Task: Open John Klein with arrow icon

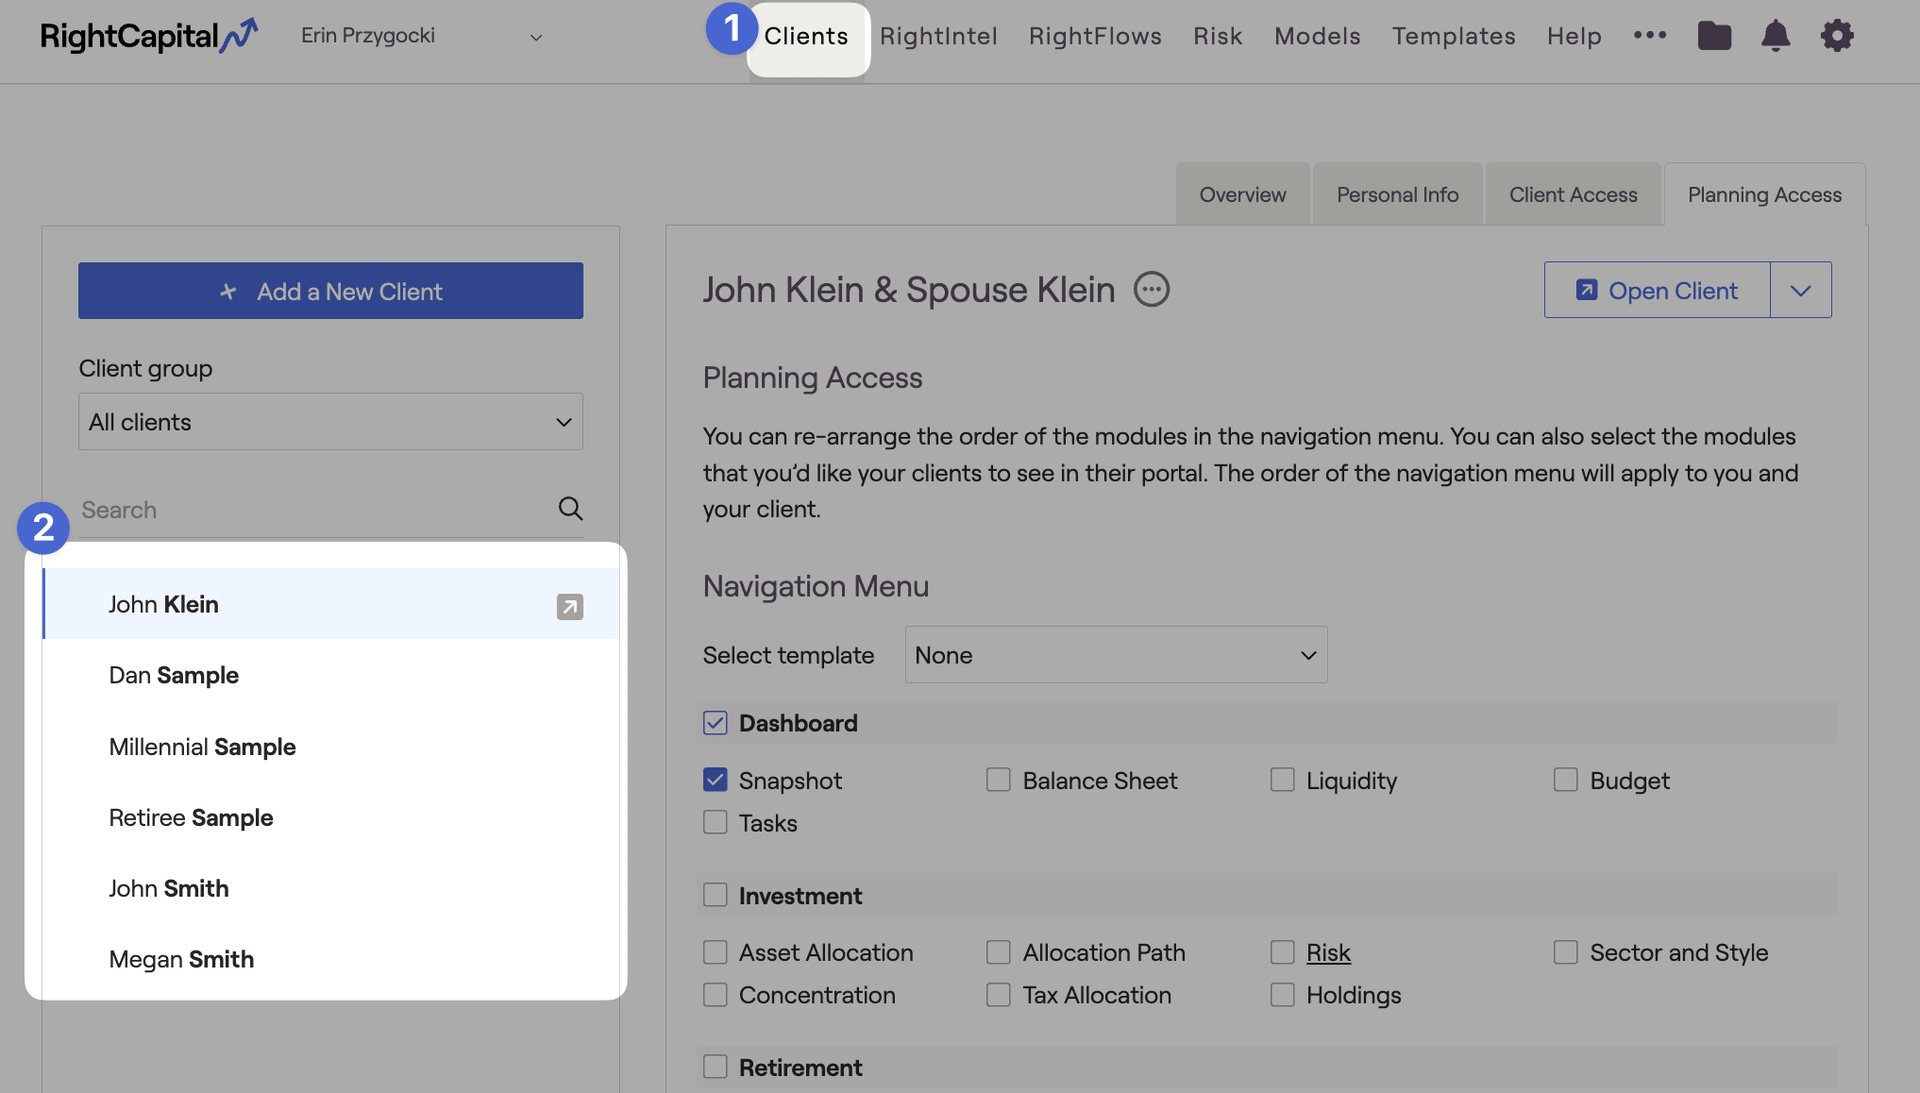Action: (x=570, y=606)
